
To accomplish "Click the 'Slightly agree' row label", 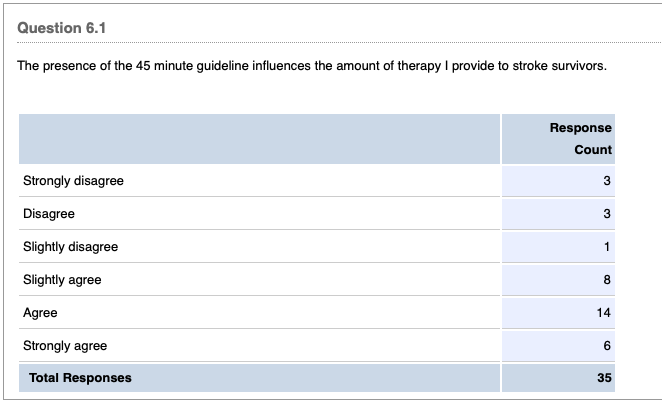I will pyautogui.click(x=62, y=280).
